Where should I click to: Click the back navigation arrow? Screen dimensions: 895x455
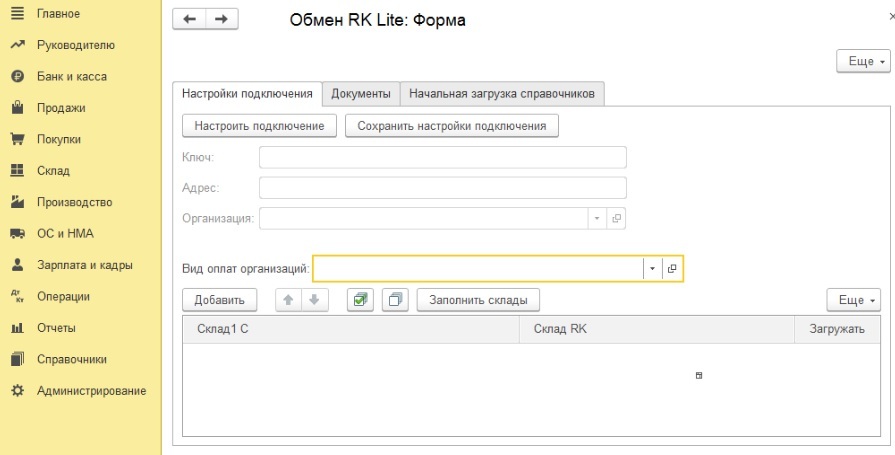click(x=190, y=19)
